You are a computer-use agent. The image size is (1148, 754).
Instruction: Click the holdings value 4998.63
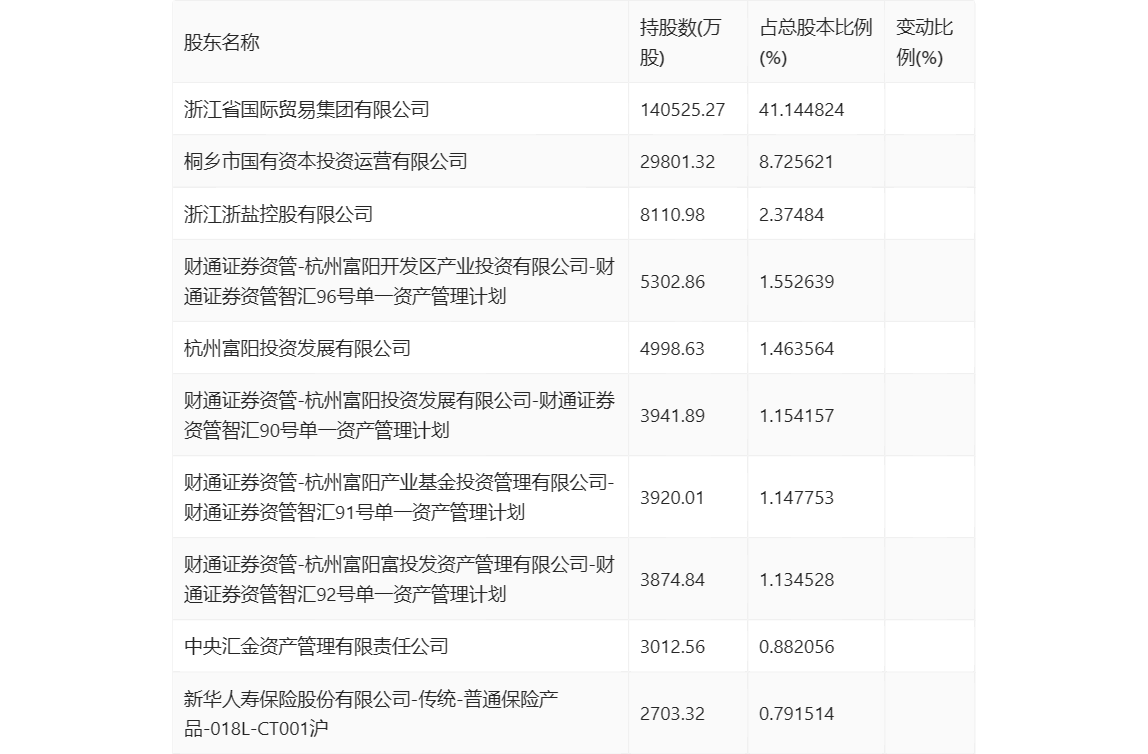[672, 348]
